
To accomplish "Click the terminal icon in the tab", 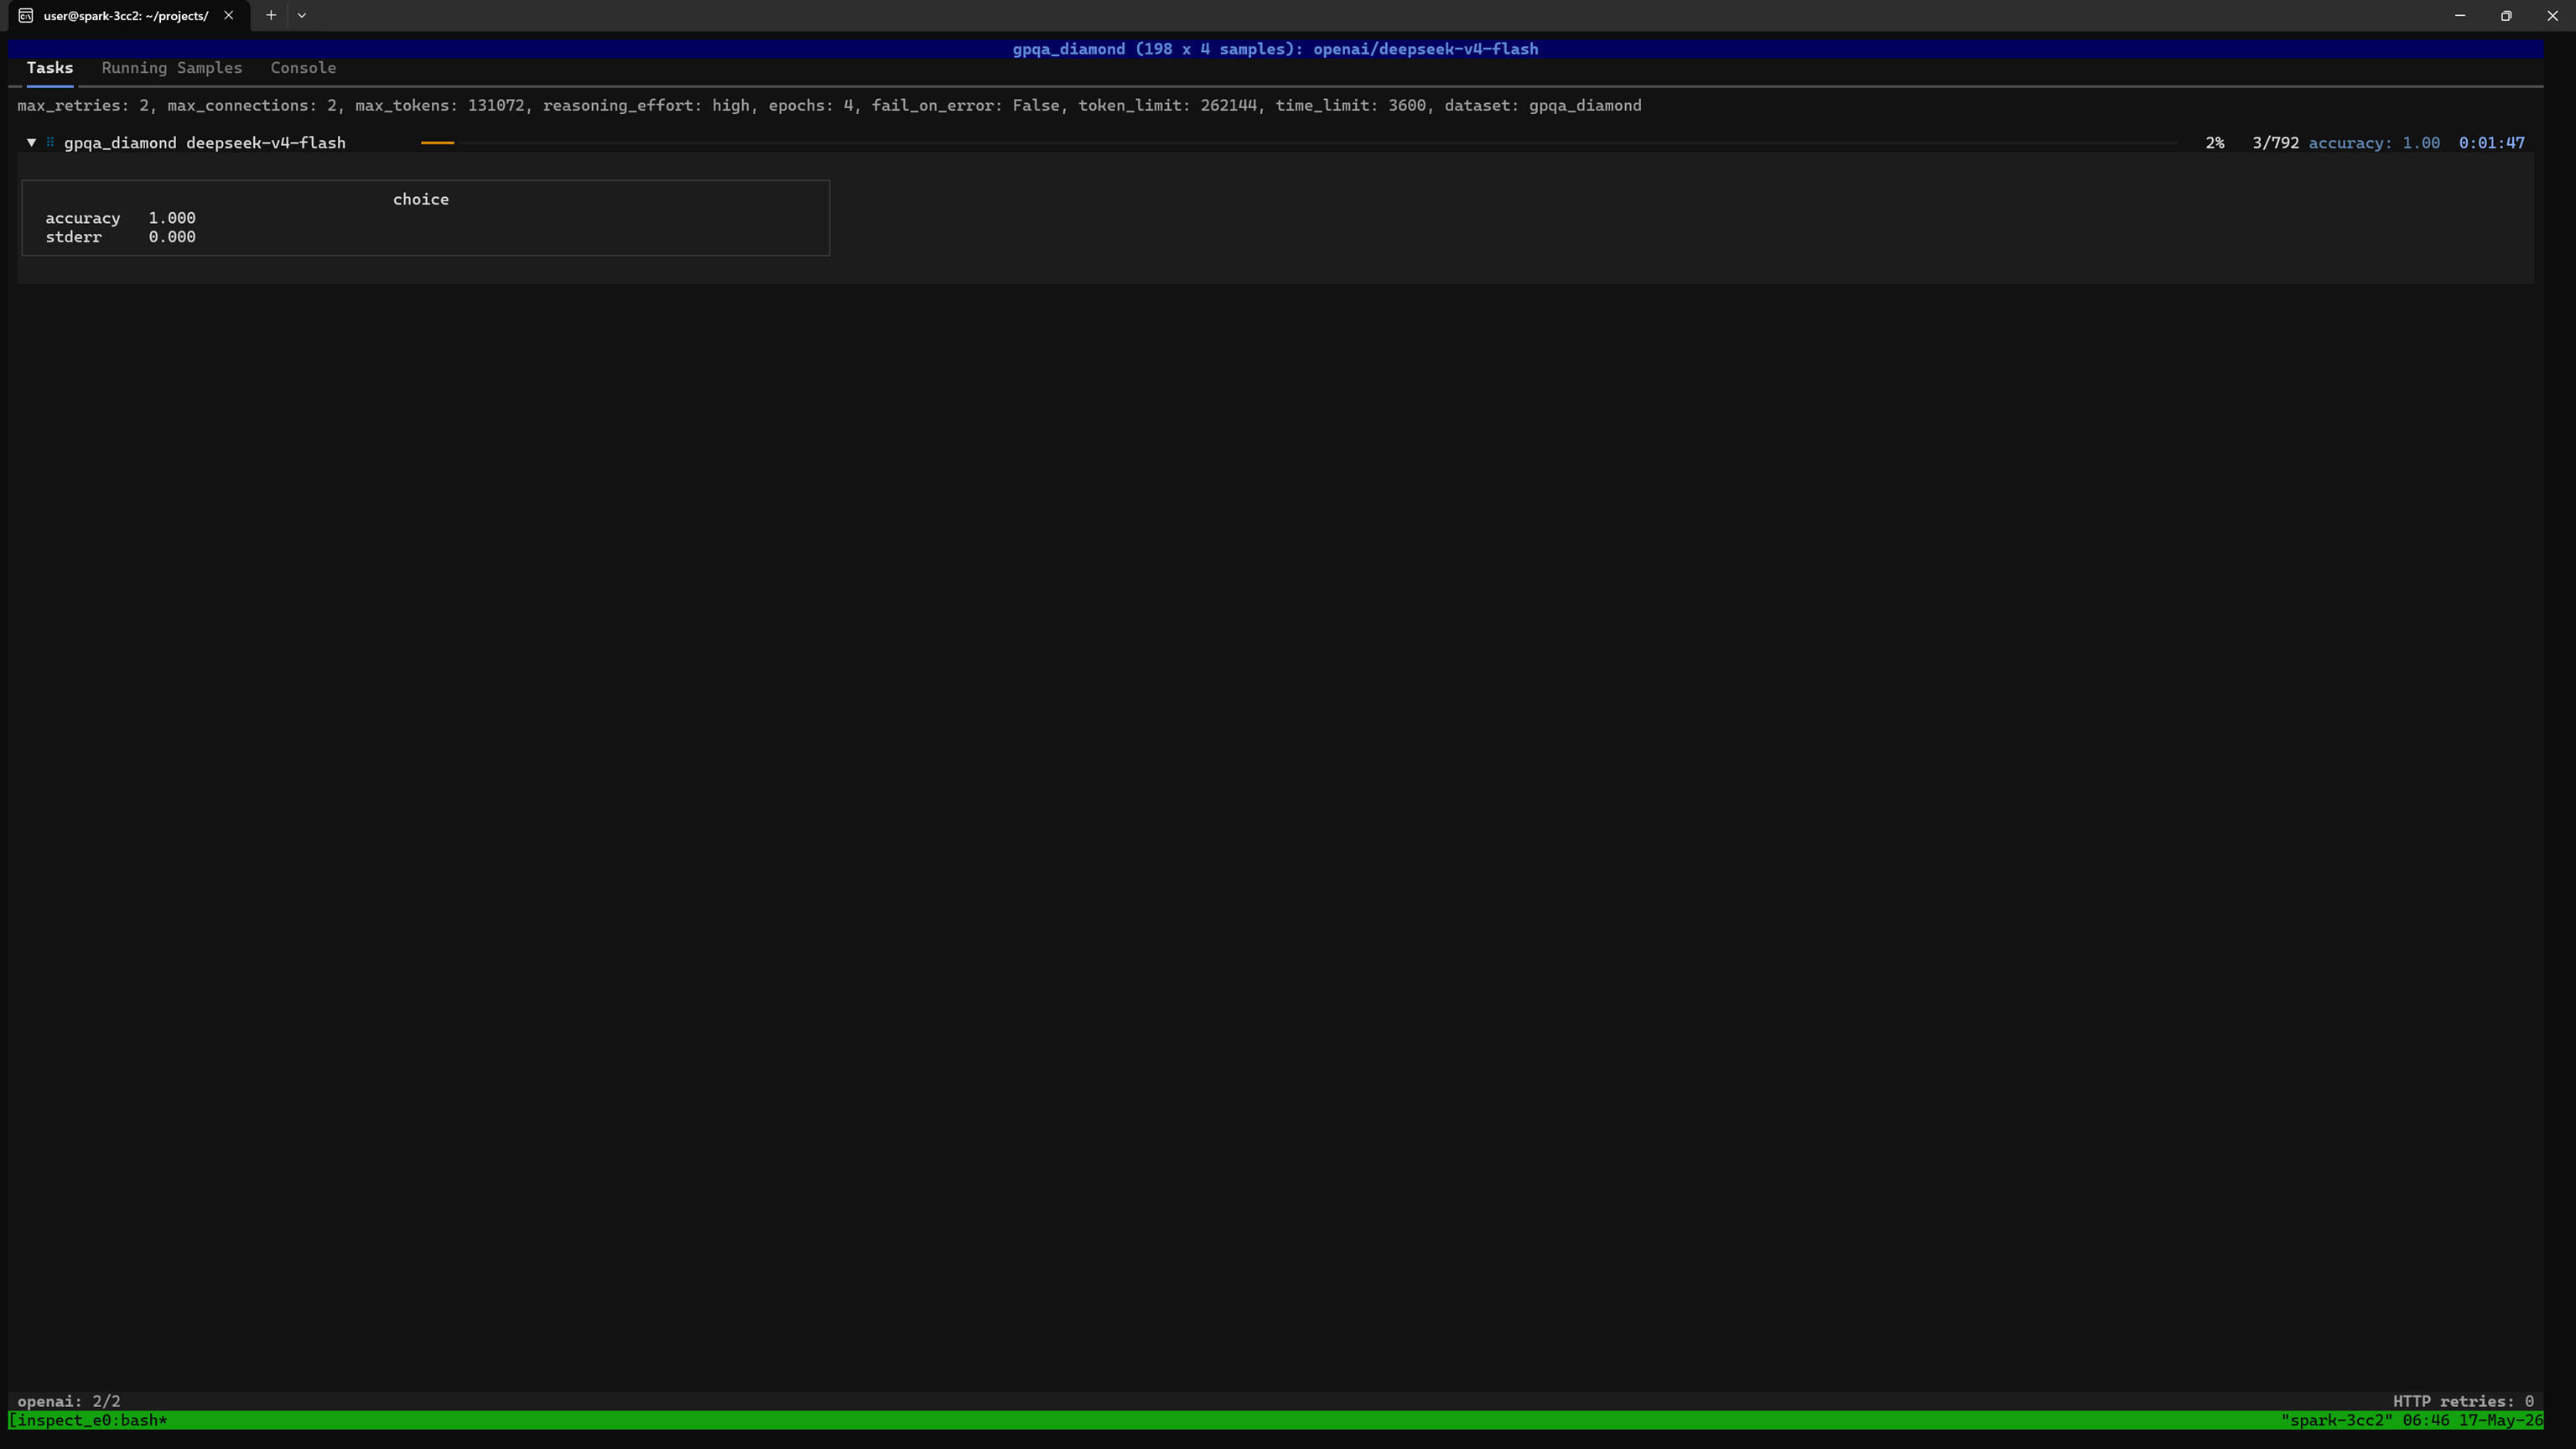I will (x=26, y=15).
